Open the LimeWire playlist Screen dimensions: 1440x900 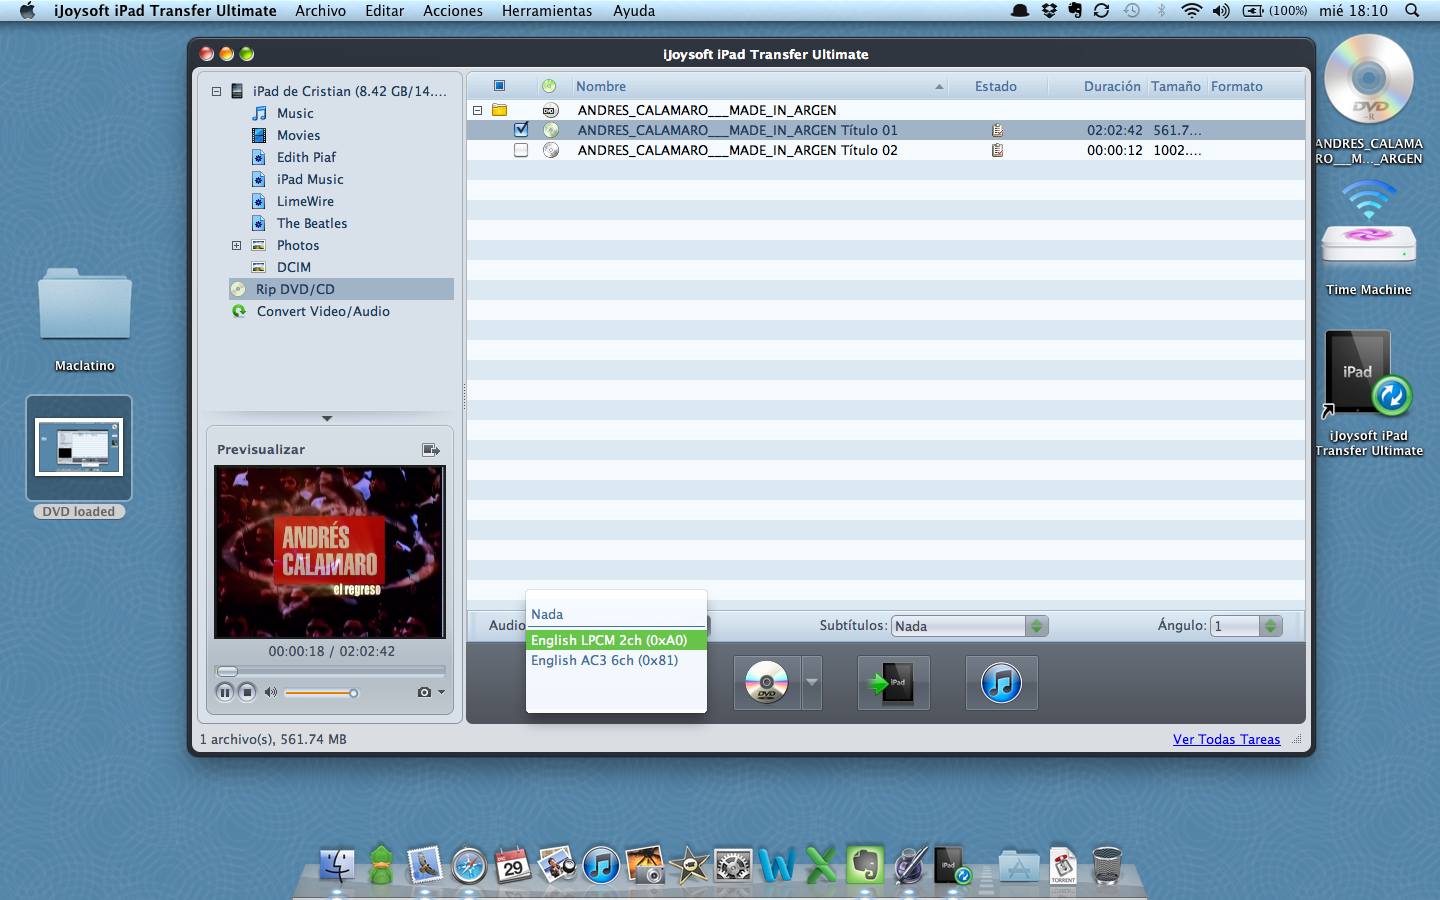pos(305,201)
